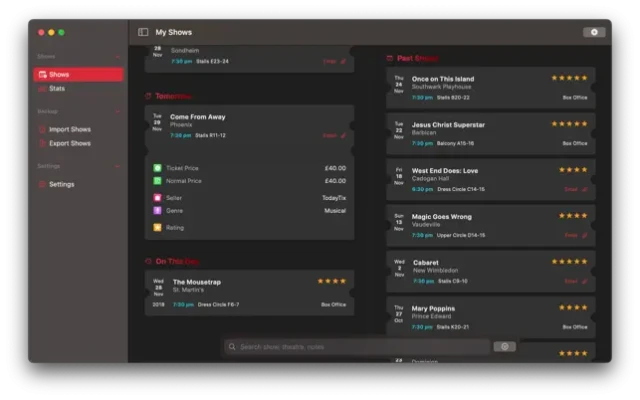Click the On This Day section icon
The width and height of the screenshot is (640, 400).
click(x=148, y=261)
